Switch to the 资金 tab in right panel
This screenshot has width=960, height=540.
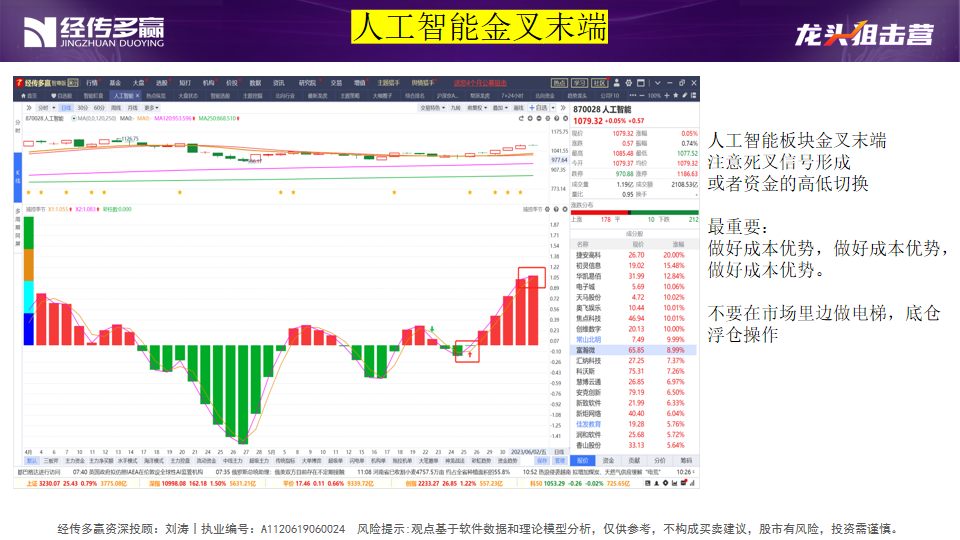(609, 460)
